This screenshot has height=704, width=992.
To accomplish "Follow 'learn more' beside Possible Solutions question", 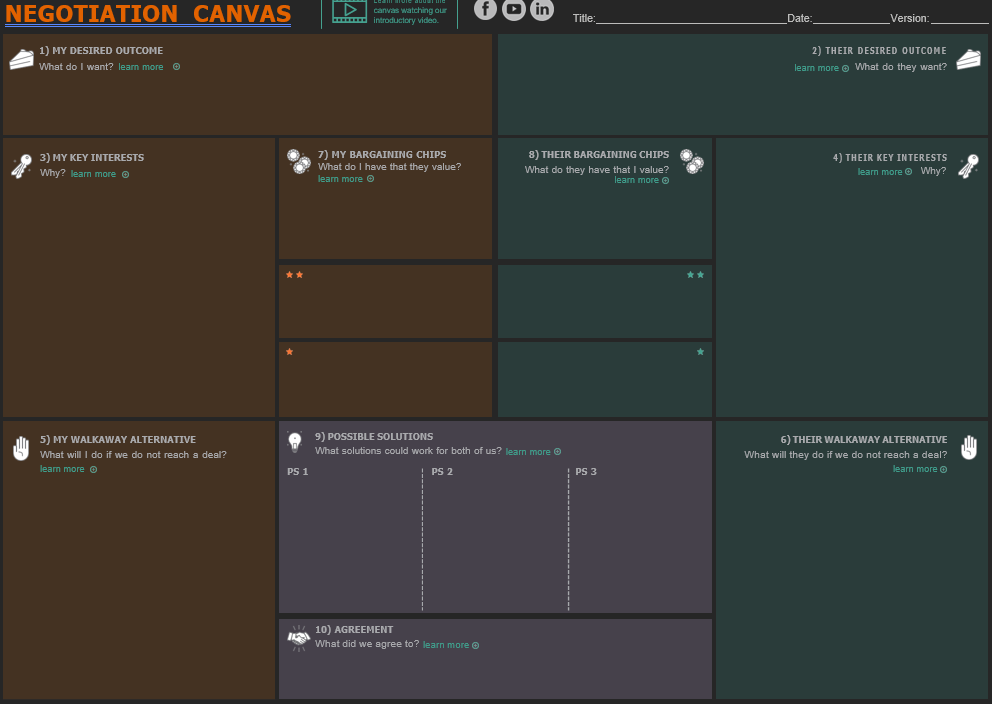I will point(528,452).
